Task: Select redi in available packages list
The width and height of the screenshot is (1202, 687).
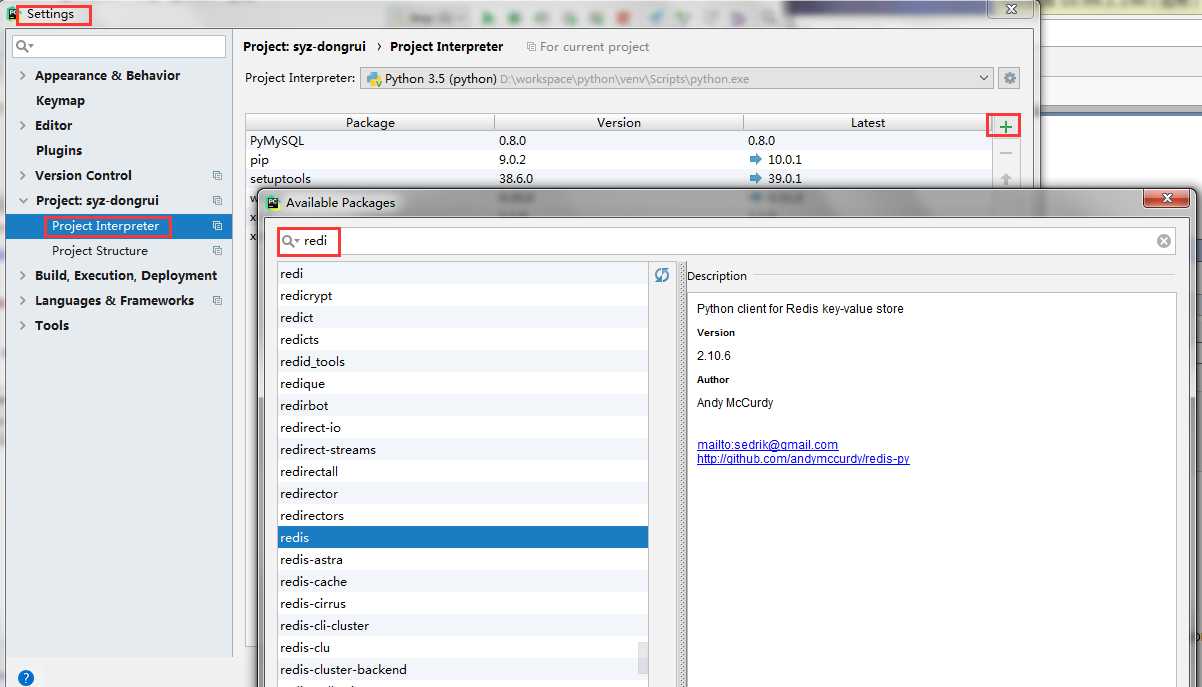Action: tap(463, 273)
